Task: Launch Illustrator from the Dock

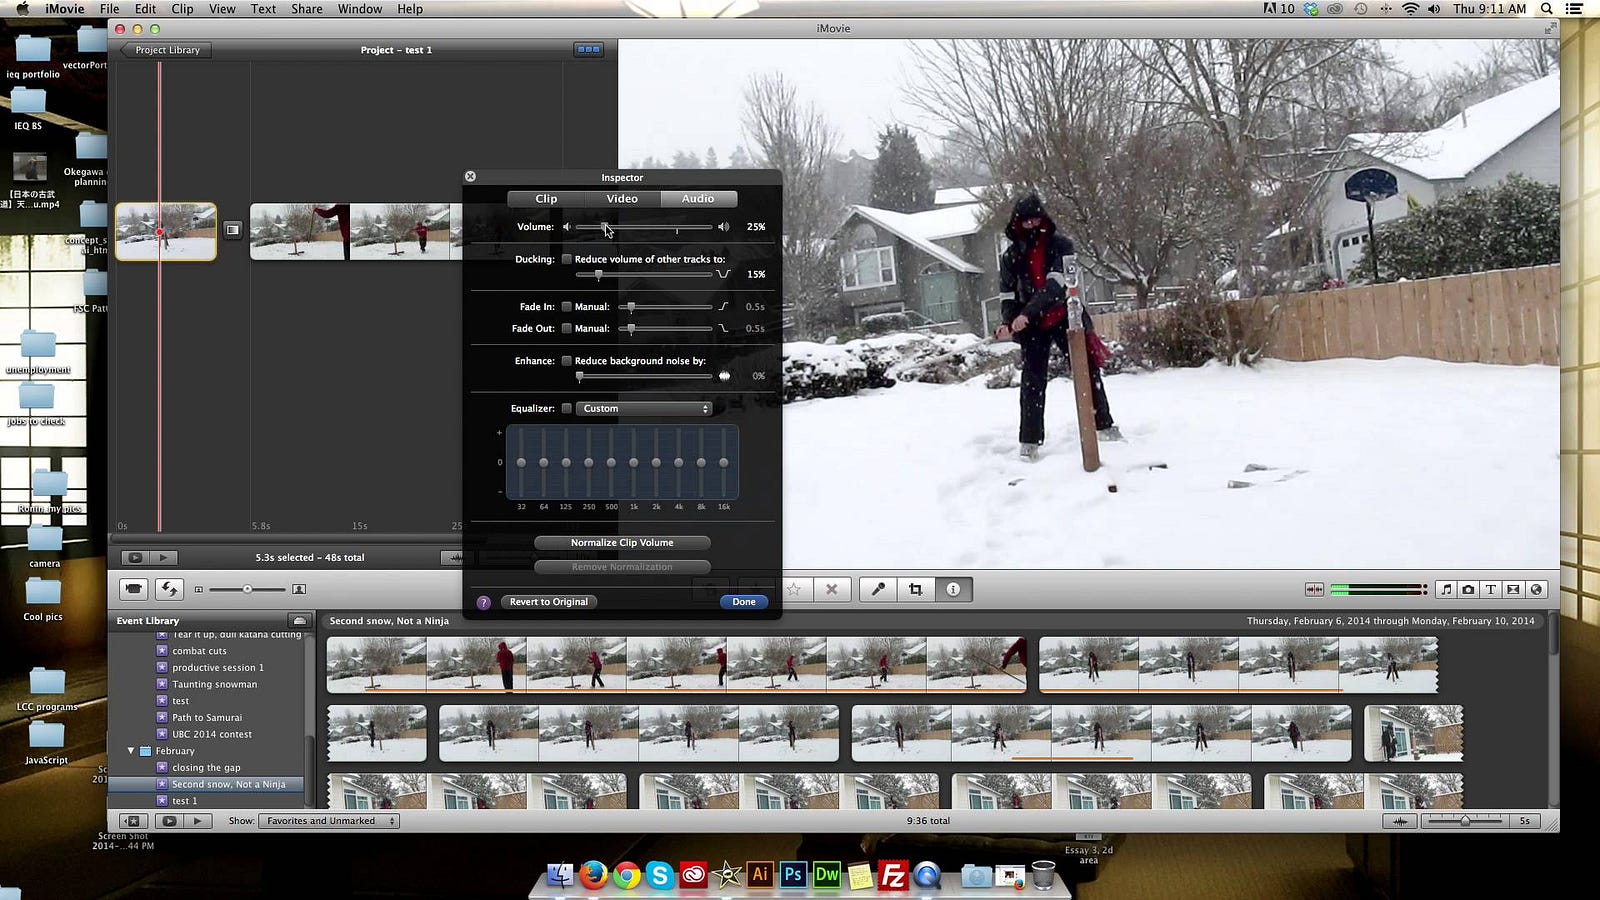Action: [x=760, y=875]
